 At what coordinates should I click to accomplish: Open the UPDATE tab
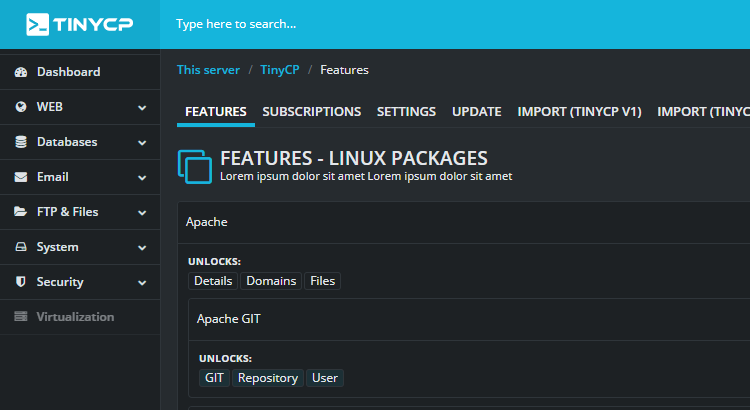coord(476,112)
